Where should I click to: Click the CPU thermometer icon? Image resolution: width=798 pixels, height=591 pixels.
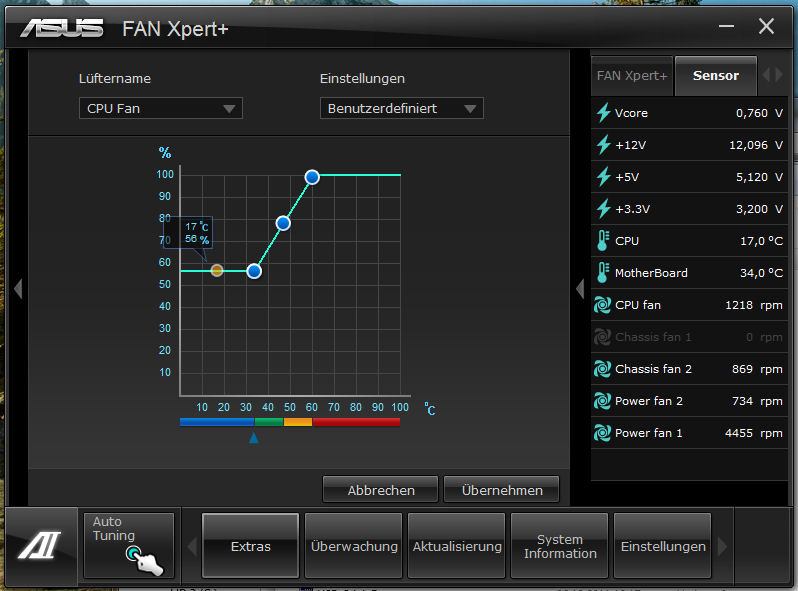coord(603,241)
